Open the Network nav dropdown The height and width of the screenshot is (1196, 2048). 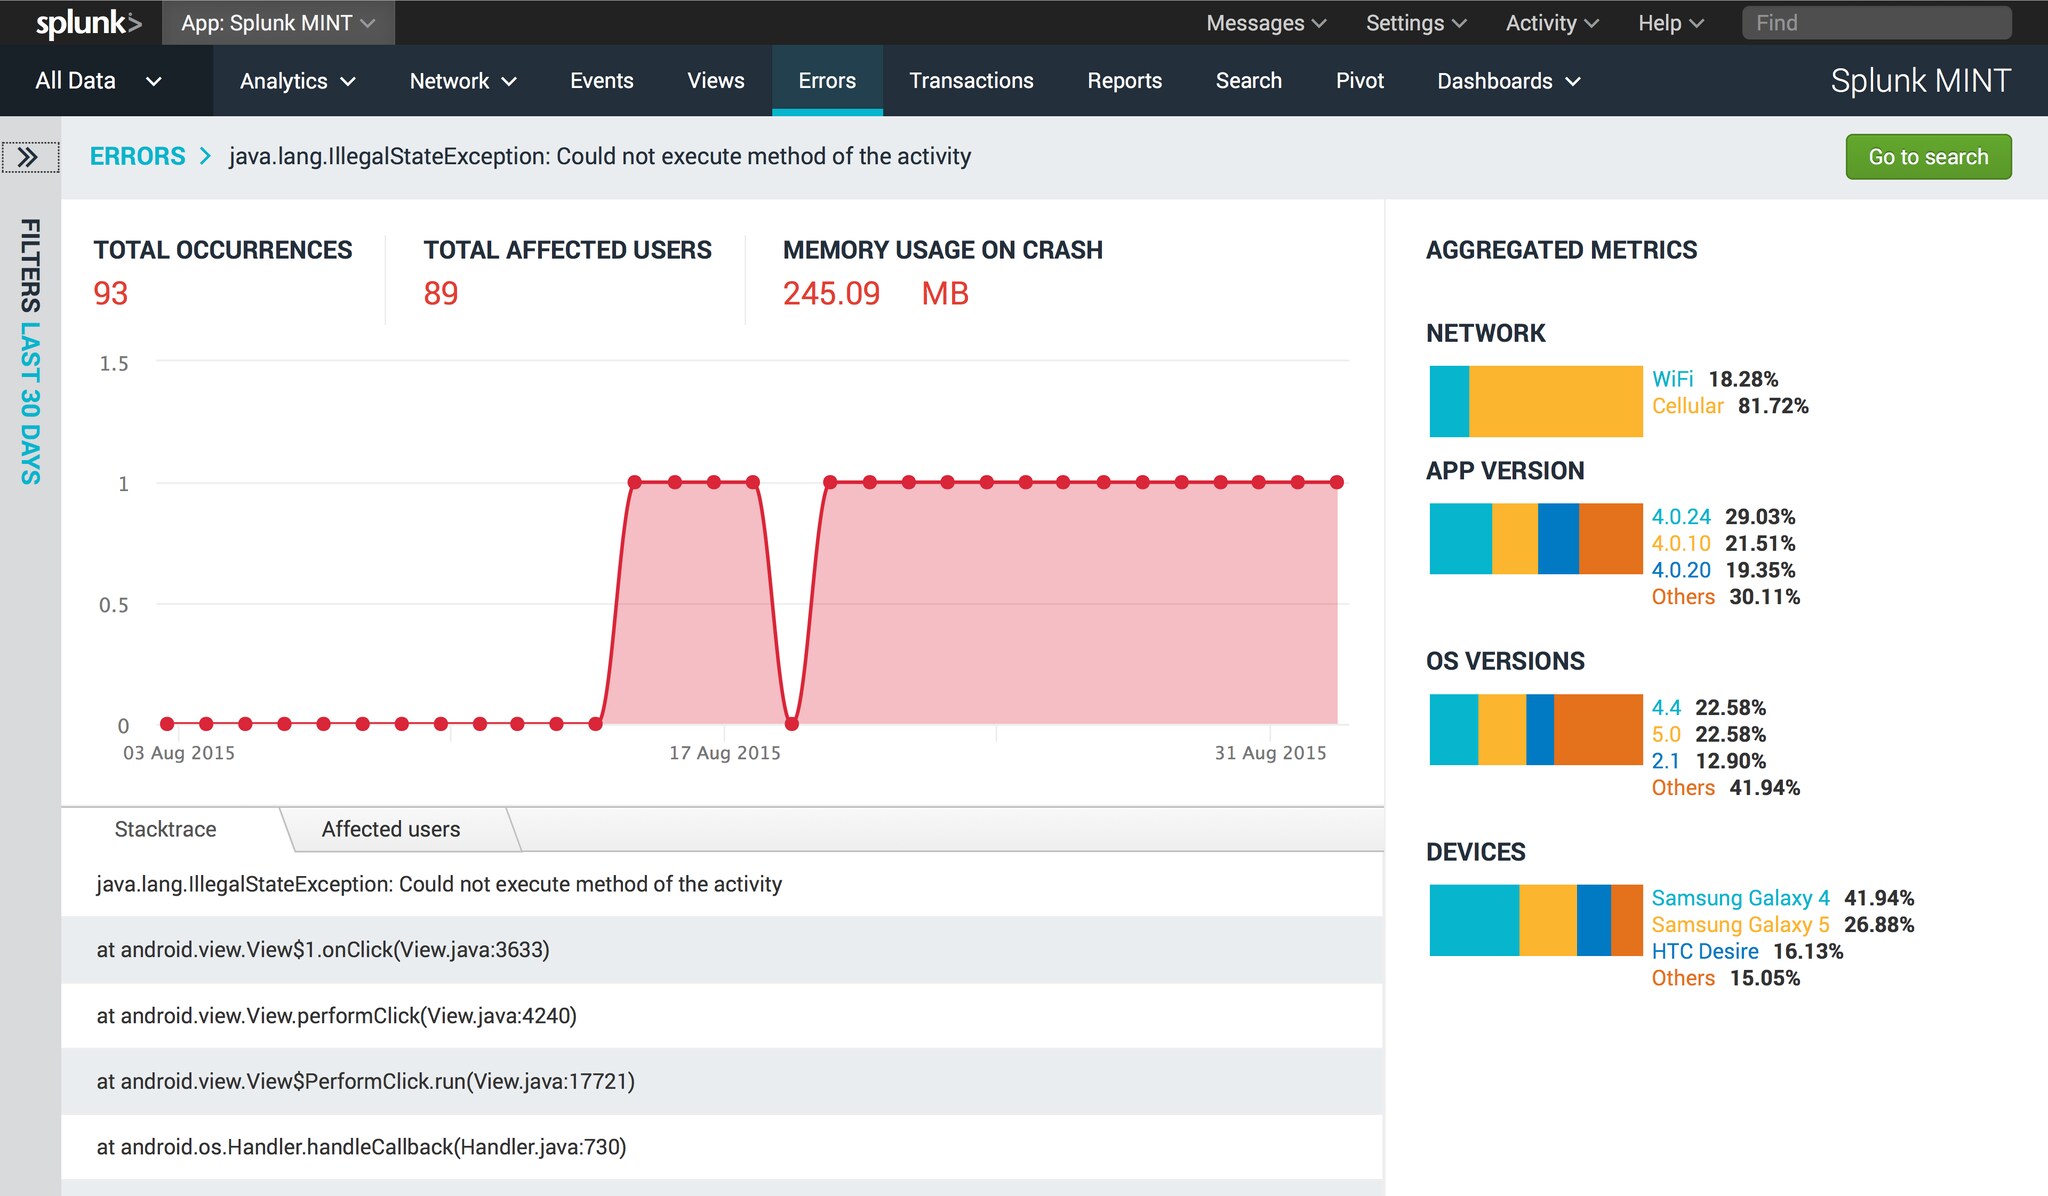[x=463, y=81]
